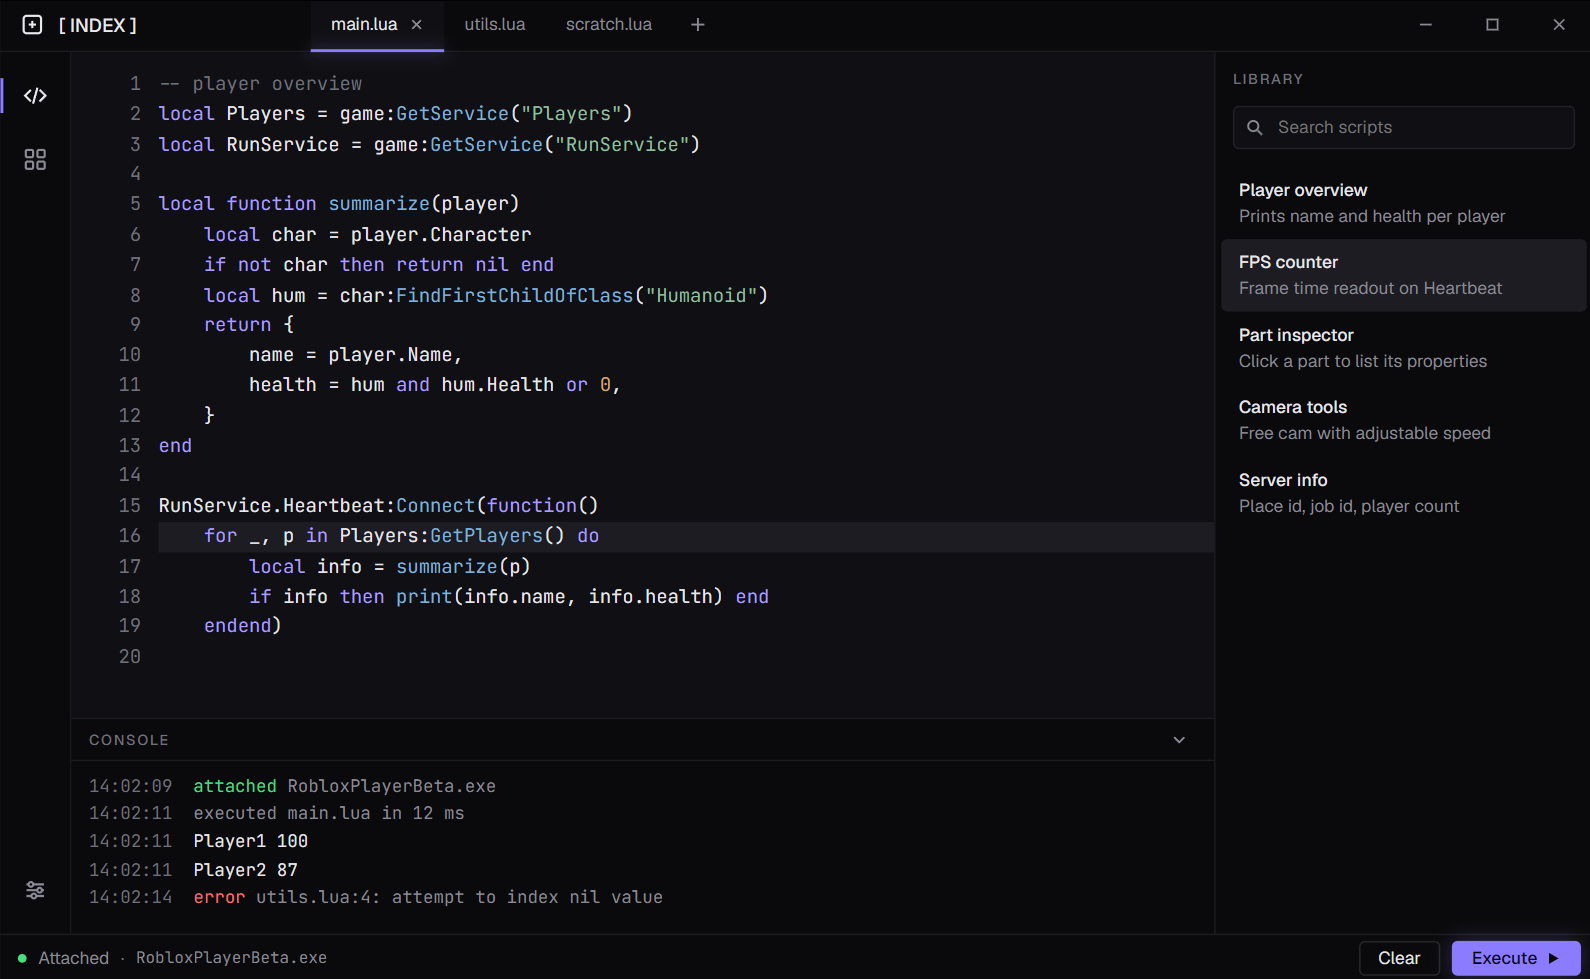The height and width of the screenshot is (979, 1590).
Task: Click the 'attached RobloxPlayerBeta.exe' console line
Action: point(292,786)
